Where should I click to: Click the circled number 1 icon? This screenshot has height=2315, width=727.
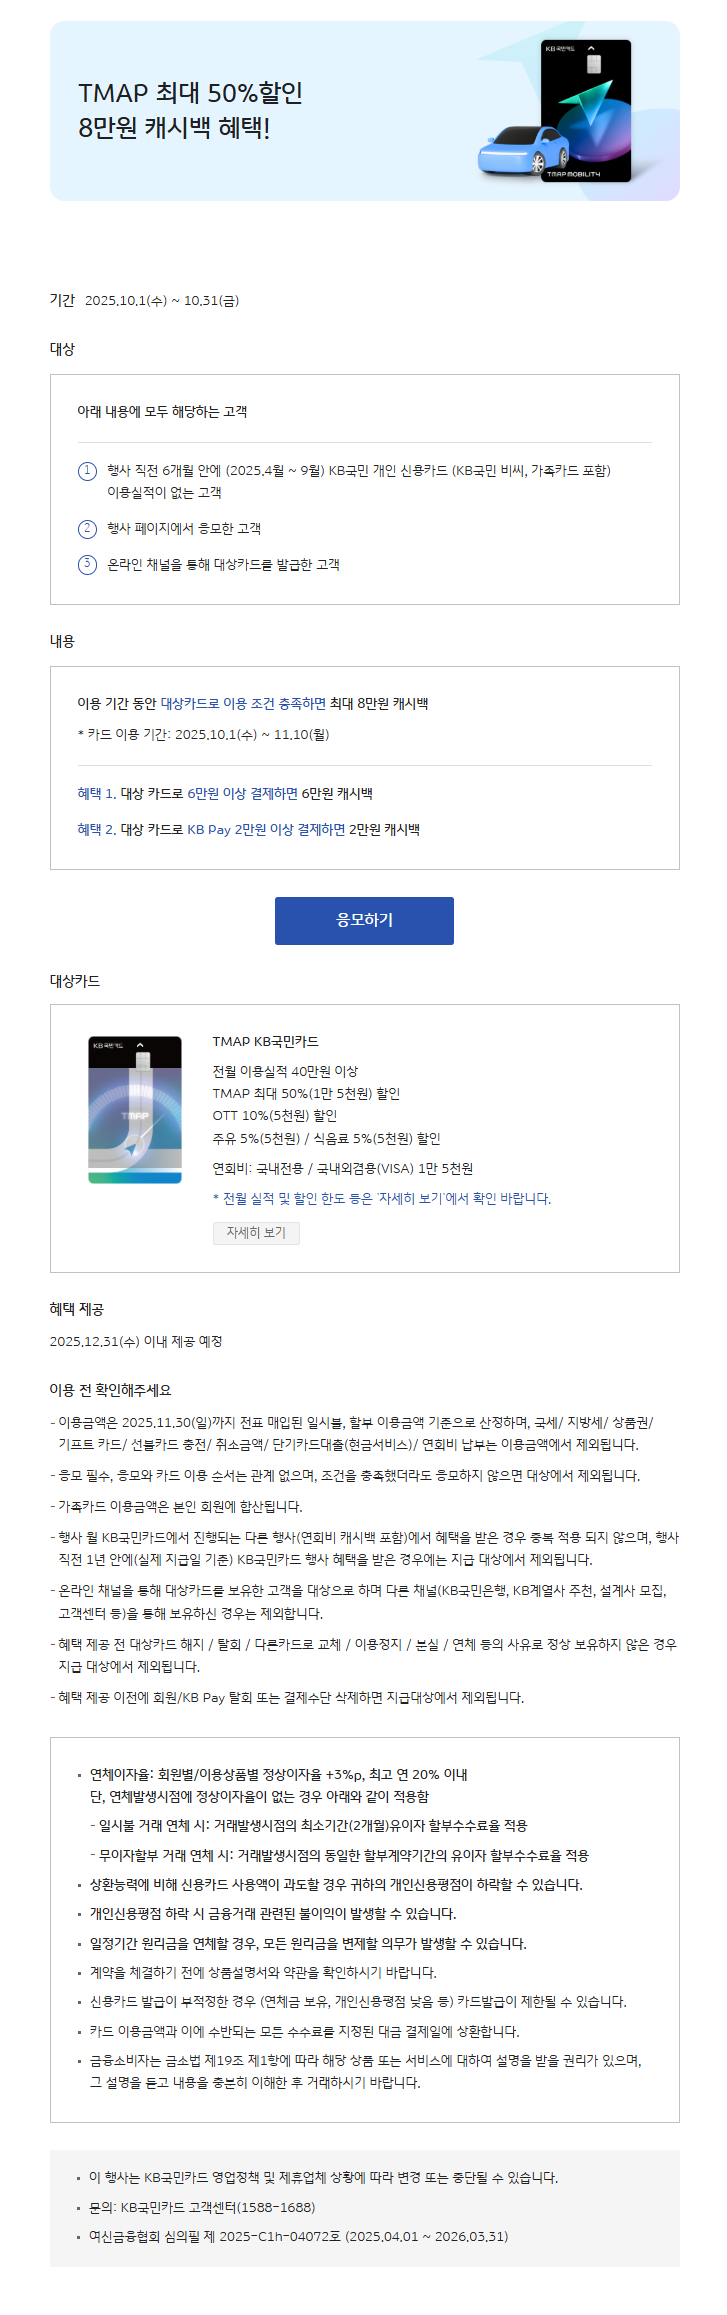(x=87, y=471)
